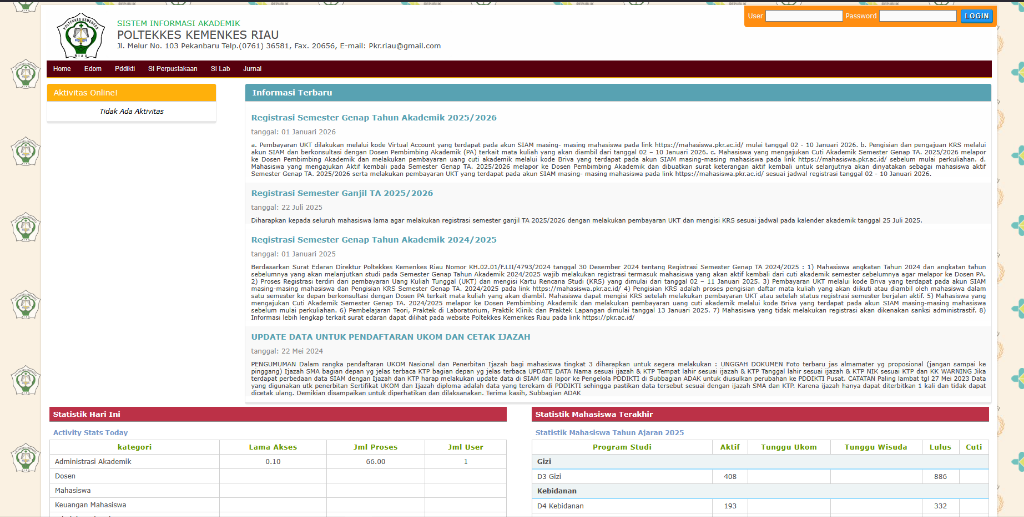1024x517 pixels.
Task: Click the LOGIN button
Action: pyautogui.click(x=976, y=16)
